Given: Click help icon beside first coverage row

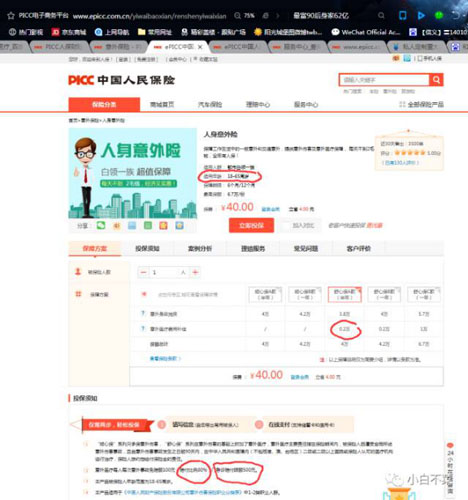Looking at the screenshot, I should [x=143, y=313].
